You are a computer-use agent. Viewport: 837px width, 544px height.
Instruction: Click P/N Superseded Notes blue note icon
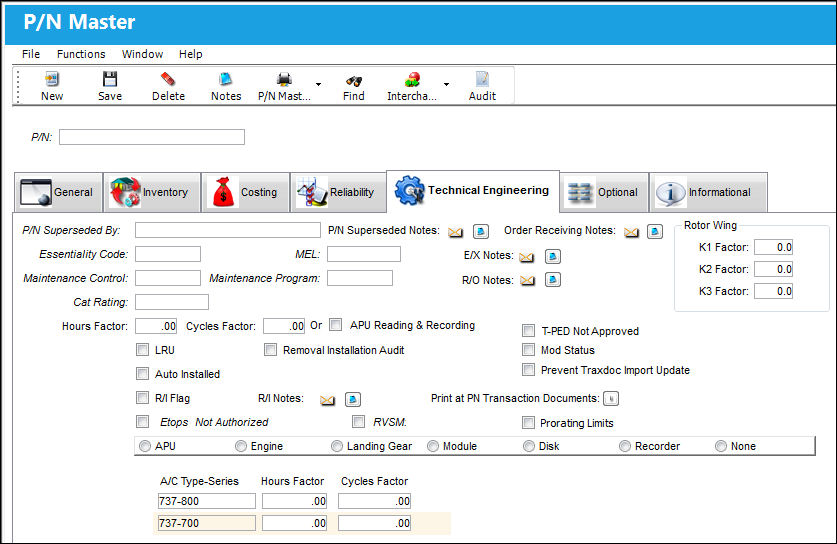[481, 232]
